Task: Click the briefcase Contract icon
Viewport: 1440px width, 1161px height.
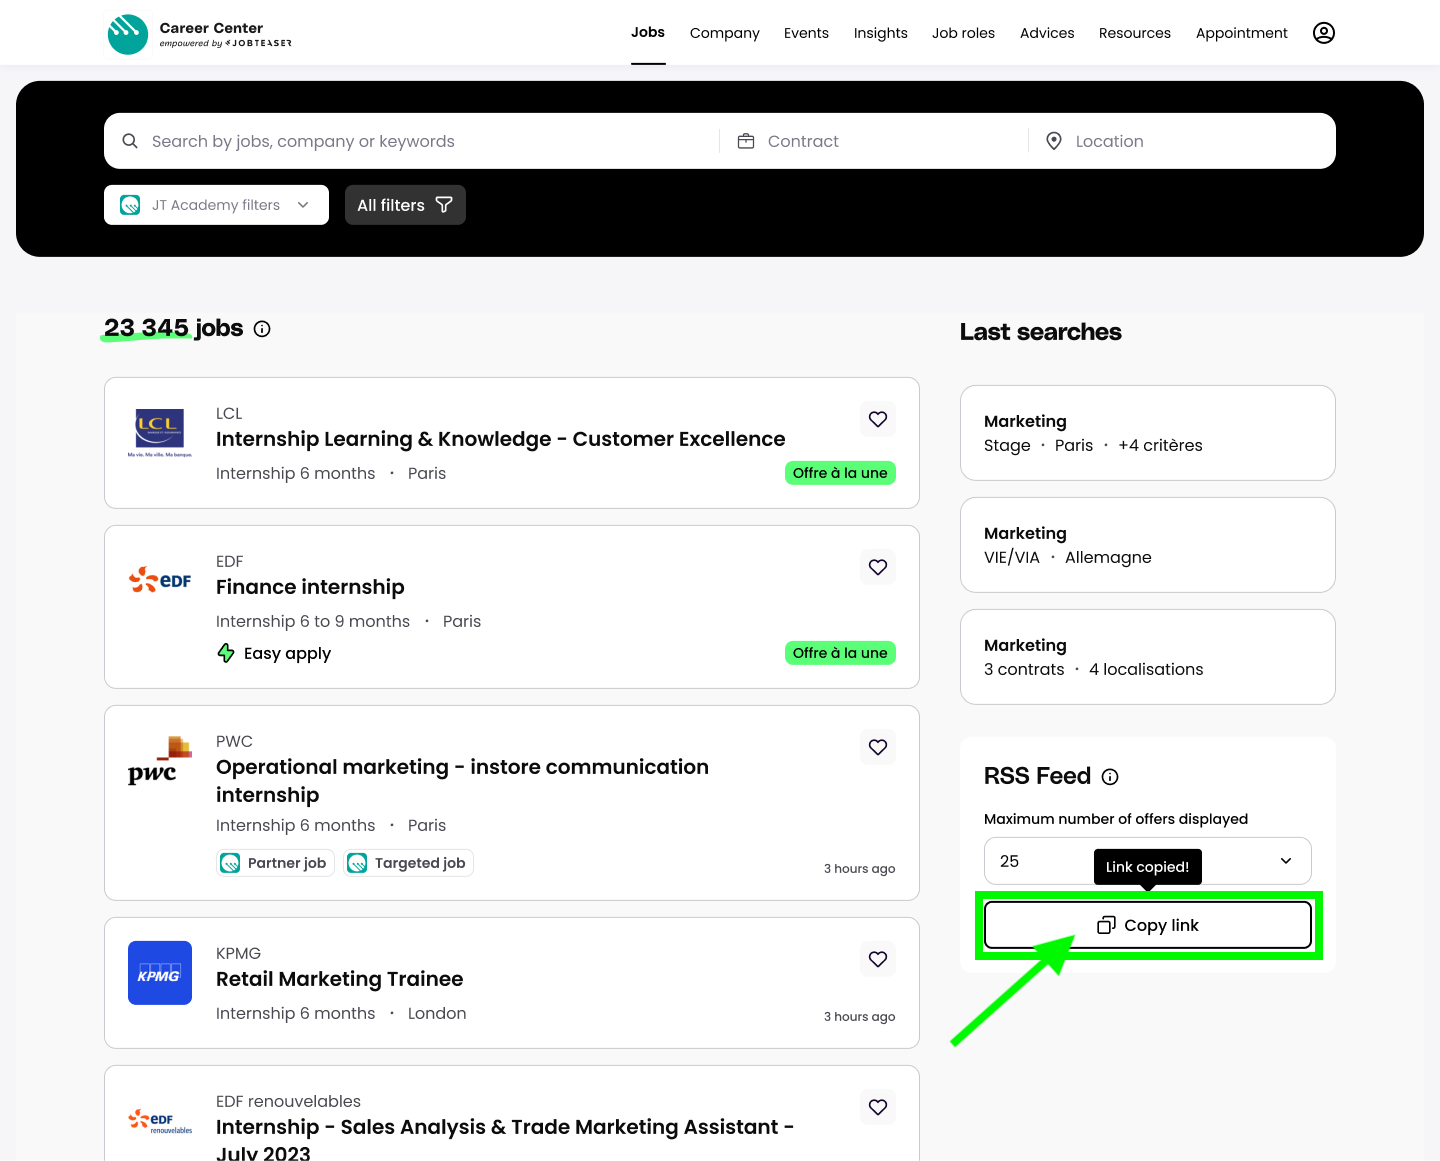Action: 746,141
